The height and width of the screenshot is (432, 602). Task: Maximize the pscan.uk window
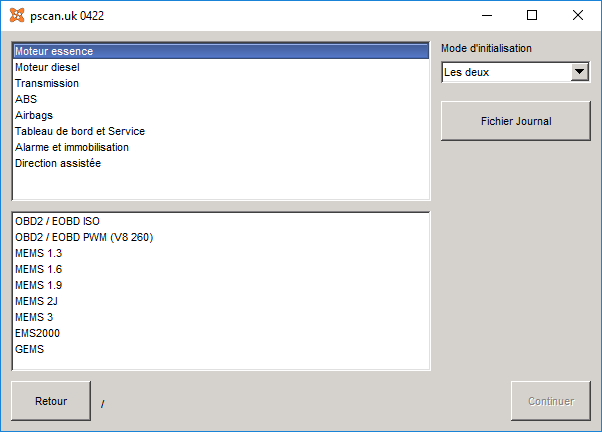(532, 15)
